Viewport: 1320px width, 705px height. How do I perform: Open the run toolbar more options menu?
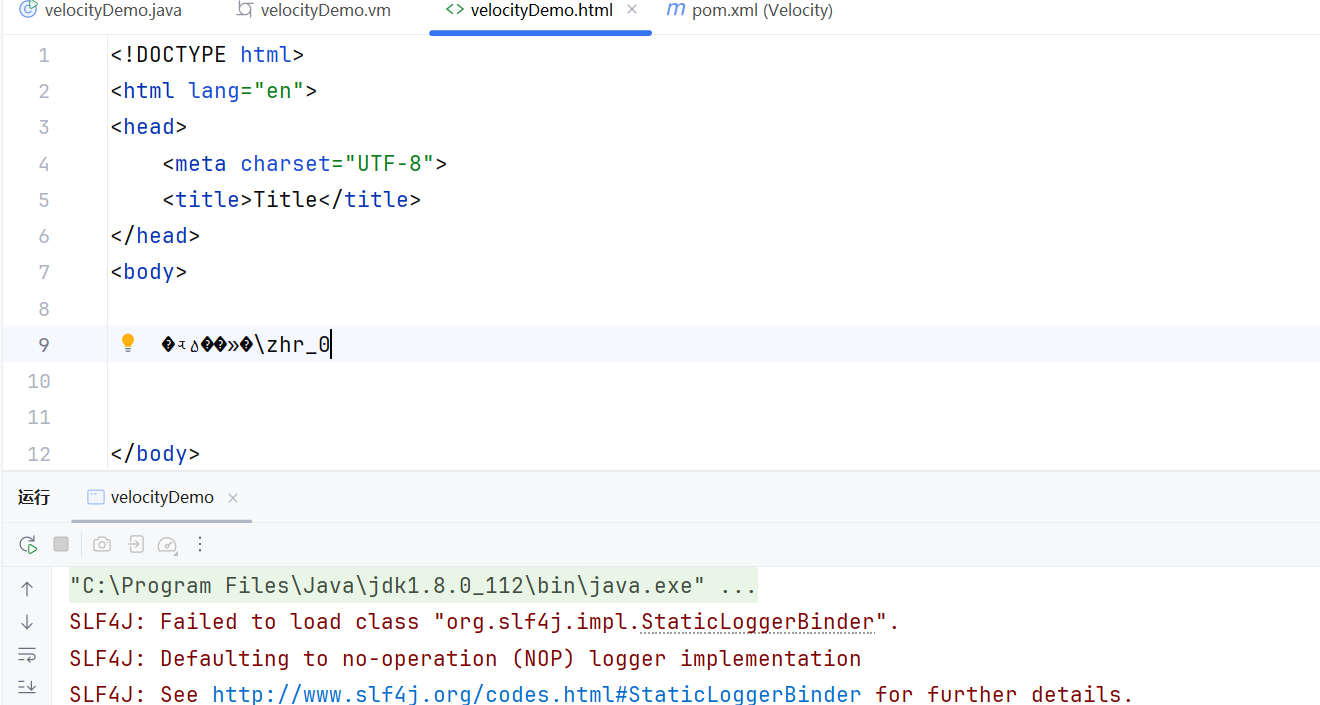200,545
